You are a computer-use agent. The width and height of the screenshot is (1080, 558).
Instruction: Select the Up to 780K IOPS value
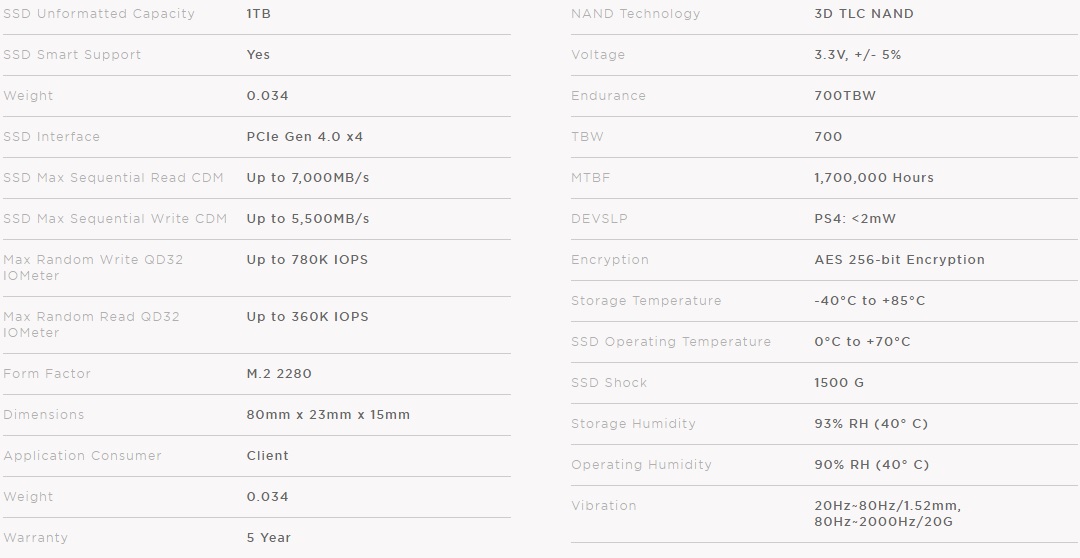tap(307, 260)
